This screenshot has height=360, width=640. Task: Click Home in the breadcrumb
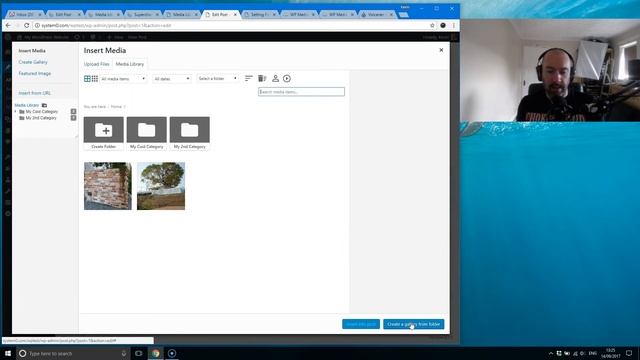[x=116, y=107]
